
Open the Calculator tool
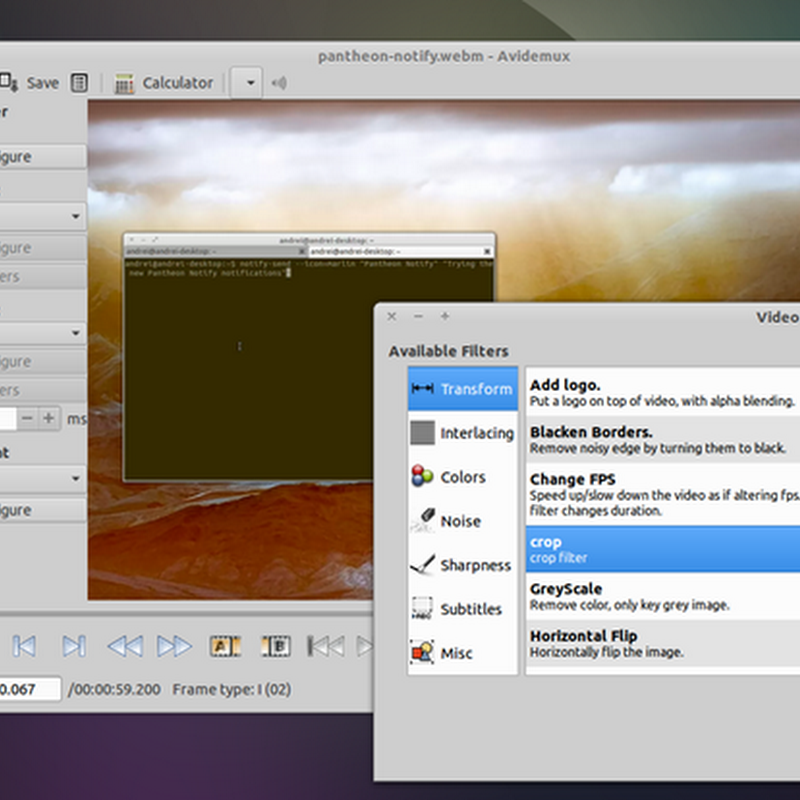164,83
